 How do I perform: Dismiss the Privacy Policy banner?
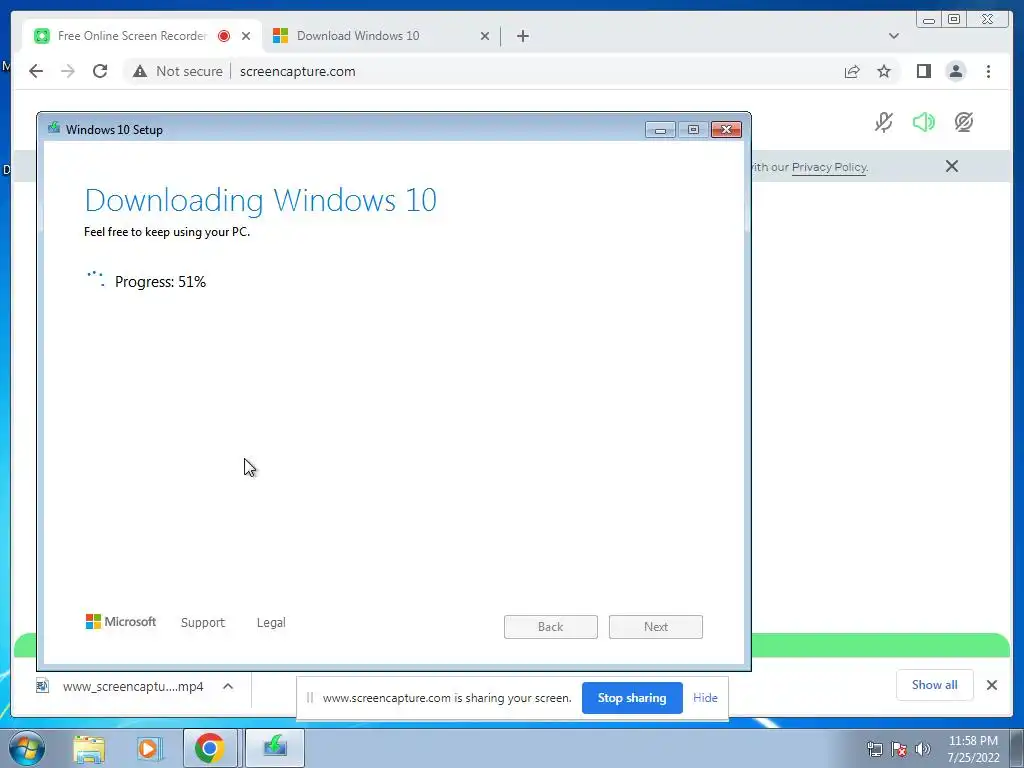pyautogui.click(x=952, y=167)
